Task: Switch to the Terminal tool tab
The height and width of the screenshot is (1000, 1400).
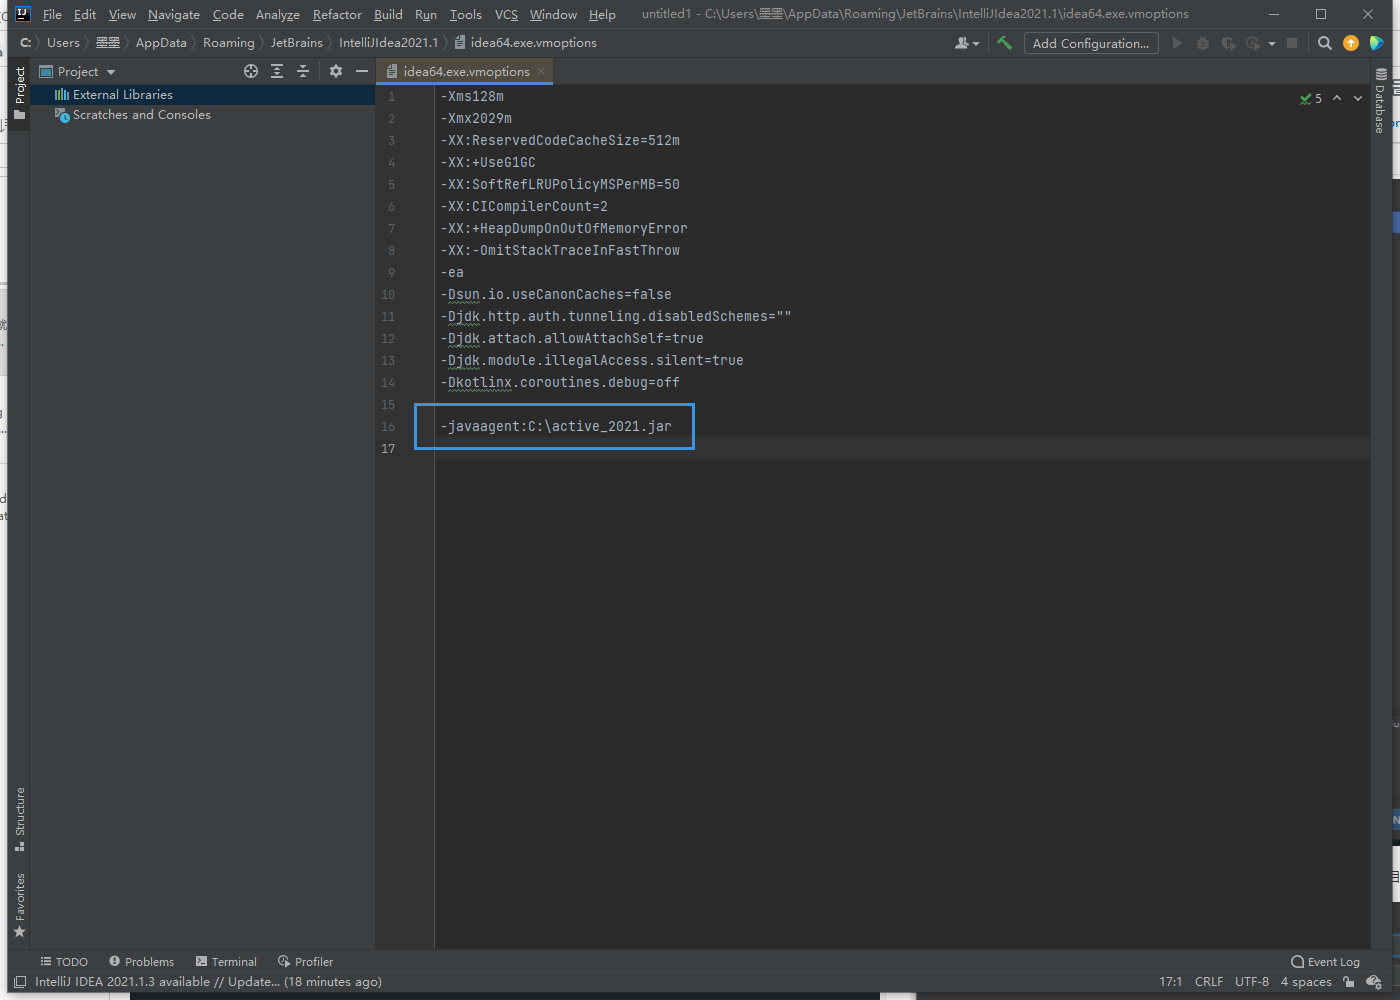Action: pos(227,962)
